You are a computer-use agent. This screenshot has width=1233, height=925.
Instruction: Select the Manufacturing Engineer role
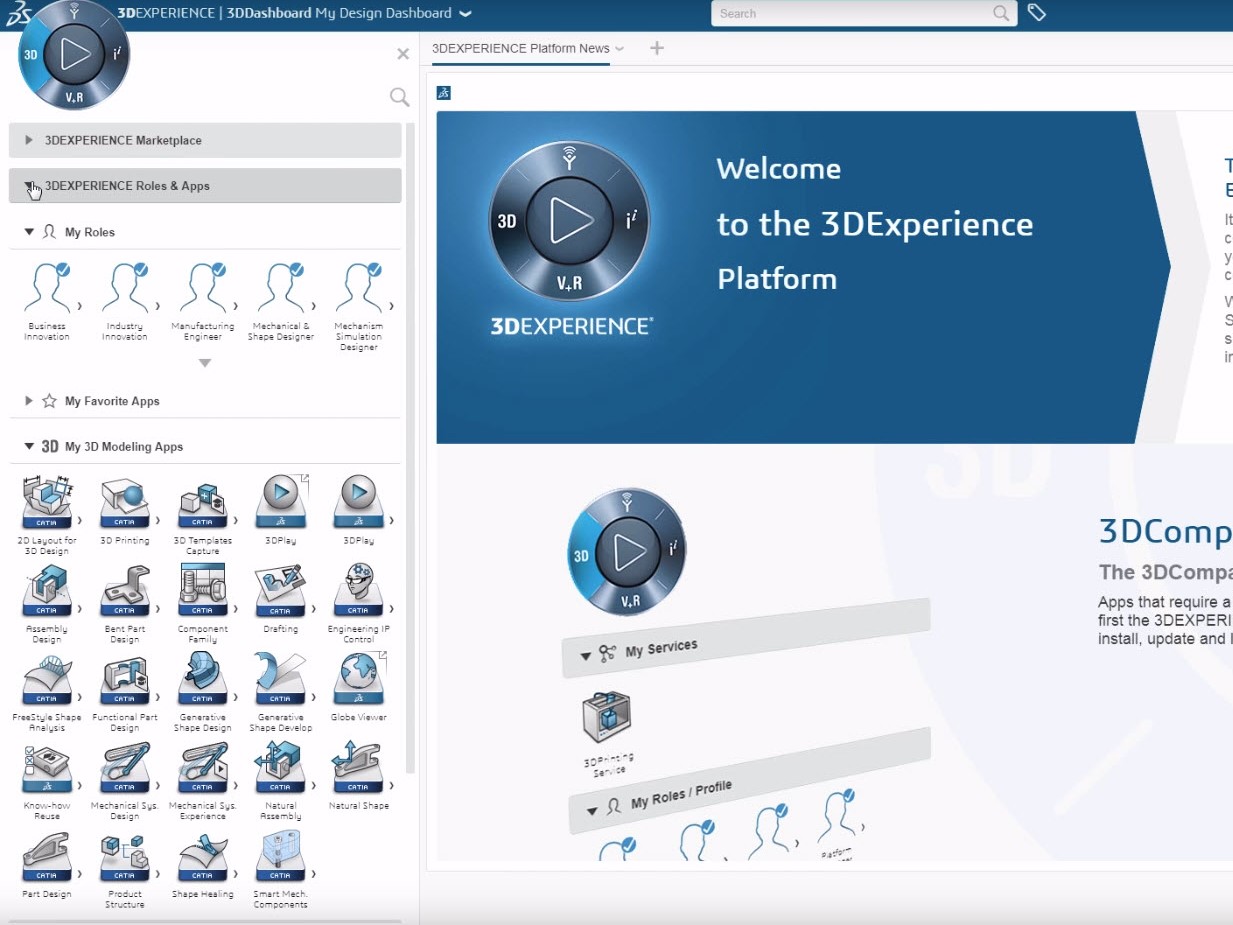[203, 290]
